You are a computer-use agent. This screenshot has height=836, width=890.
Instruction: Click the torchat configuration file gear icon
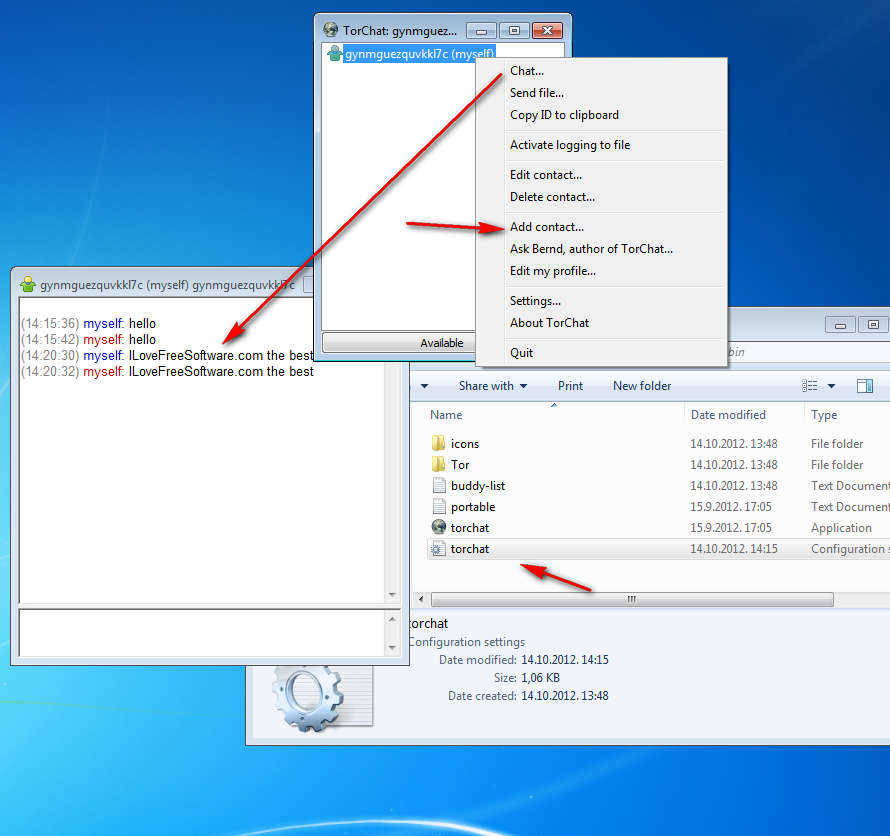(437, 549)
